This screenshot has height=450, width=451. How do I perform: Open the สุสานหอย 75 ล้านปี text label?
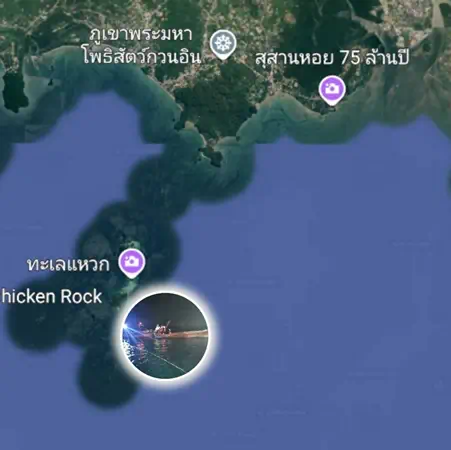(332, 59)
